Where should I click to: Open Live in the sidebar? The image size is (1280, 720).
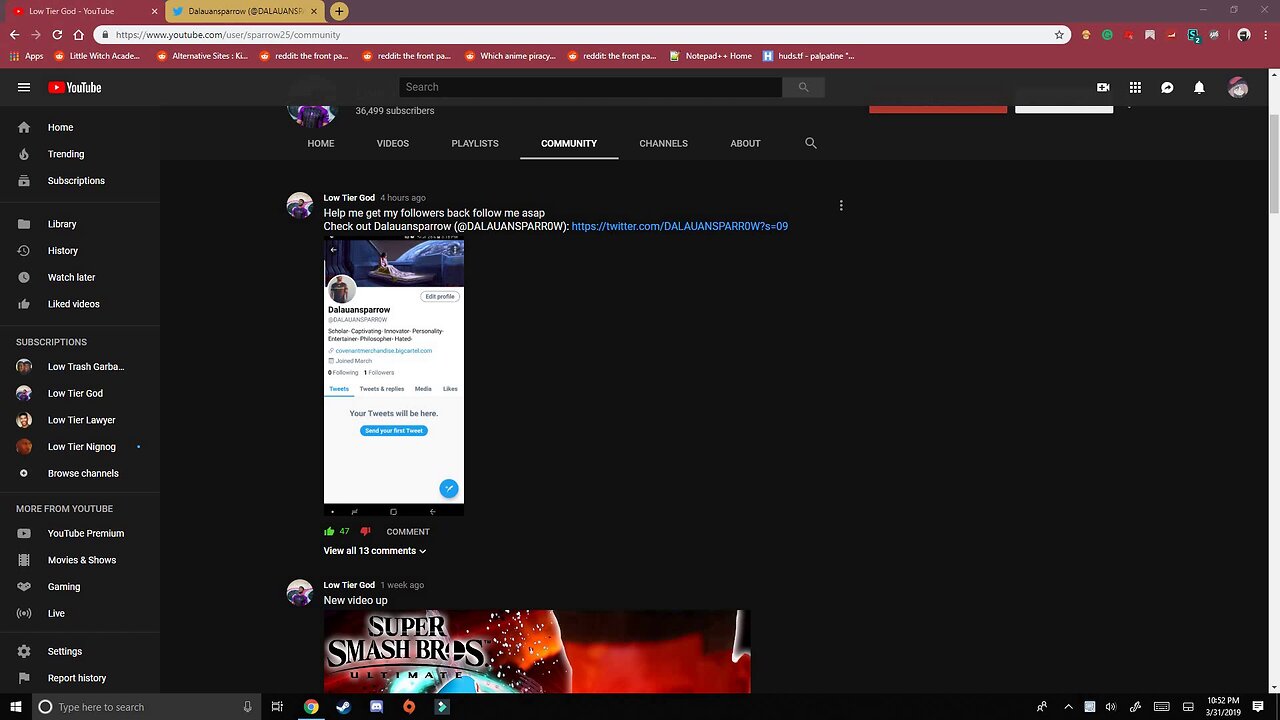pyautogui.click(x=80, y=614)
